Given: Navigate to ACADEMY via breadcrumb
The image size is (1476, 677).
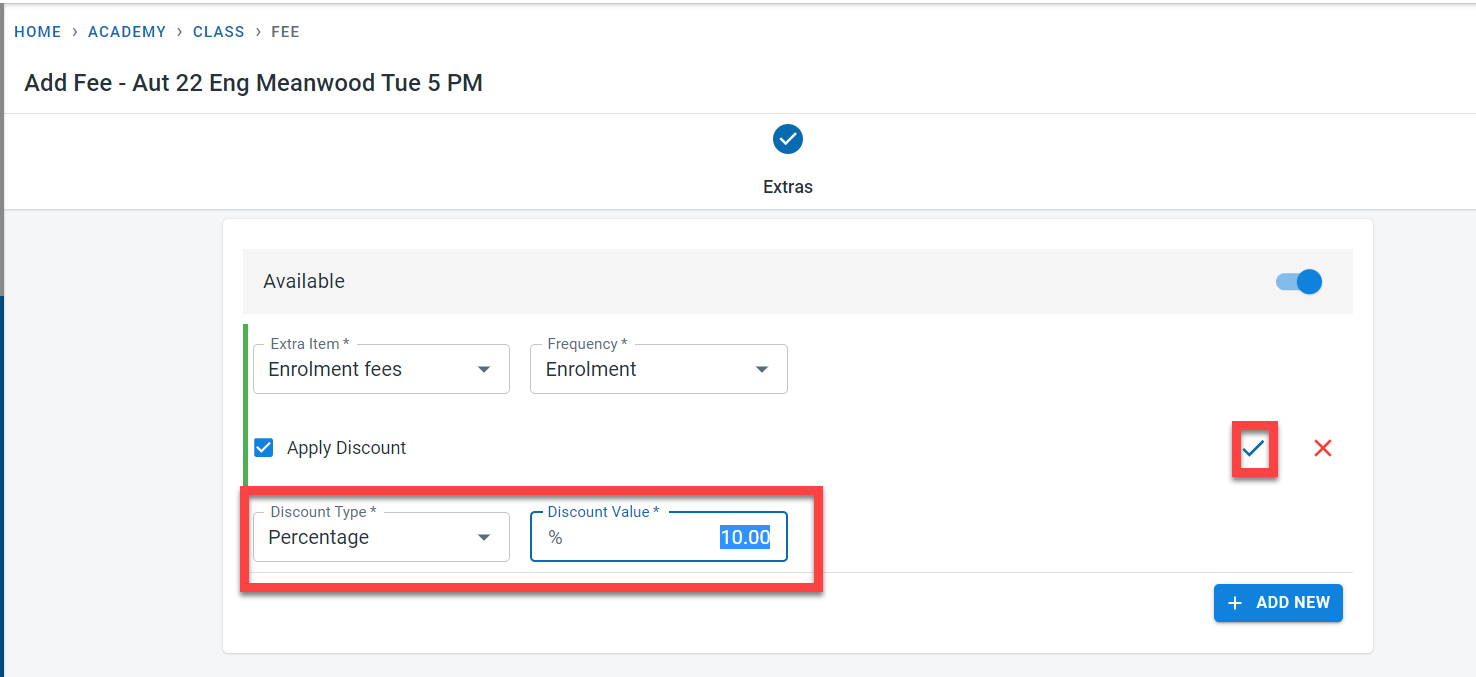Looking at the screenshot, I should 127,32.
